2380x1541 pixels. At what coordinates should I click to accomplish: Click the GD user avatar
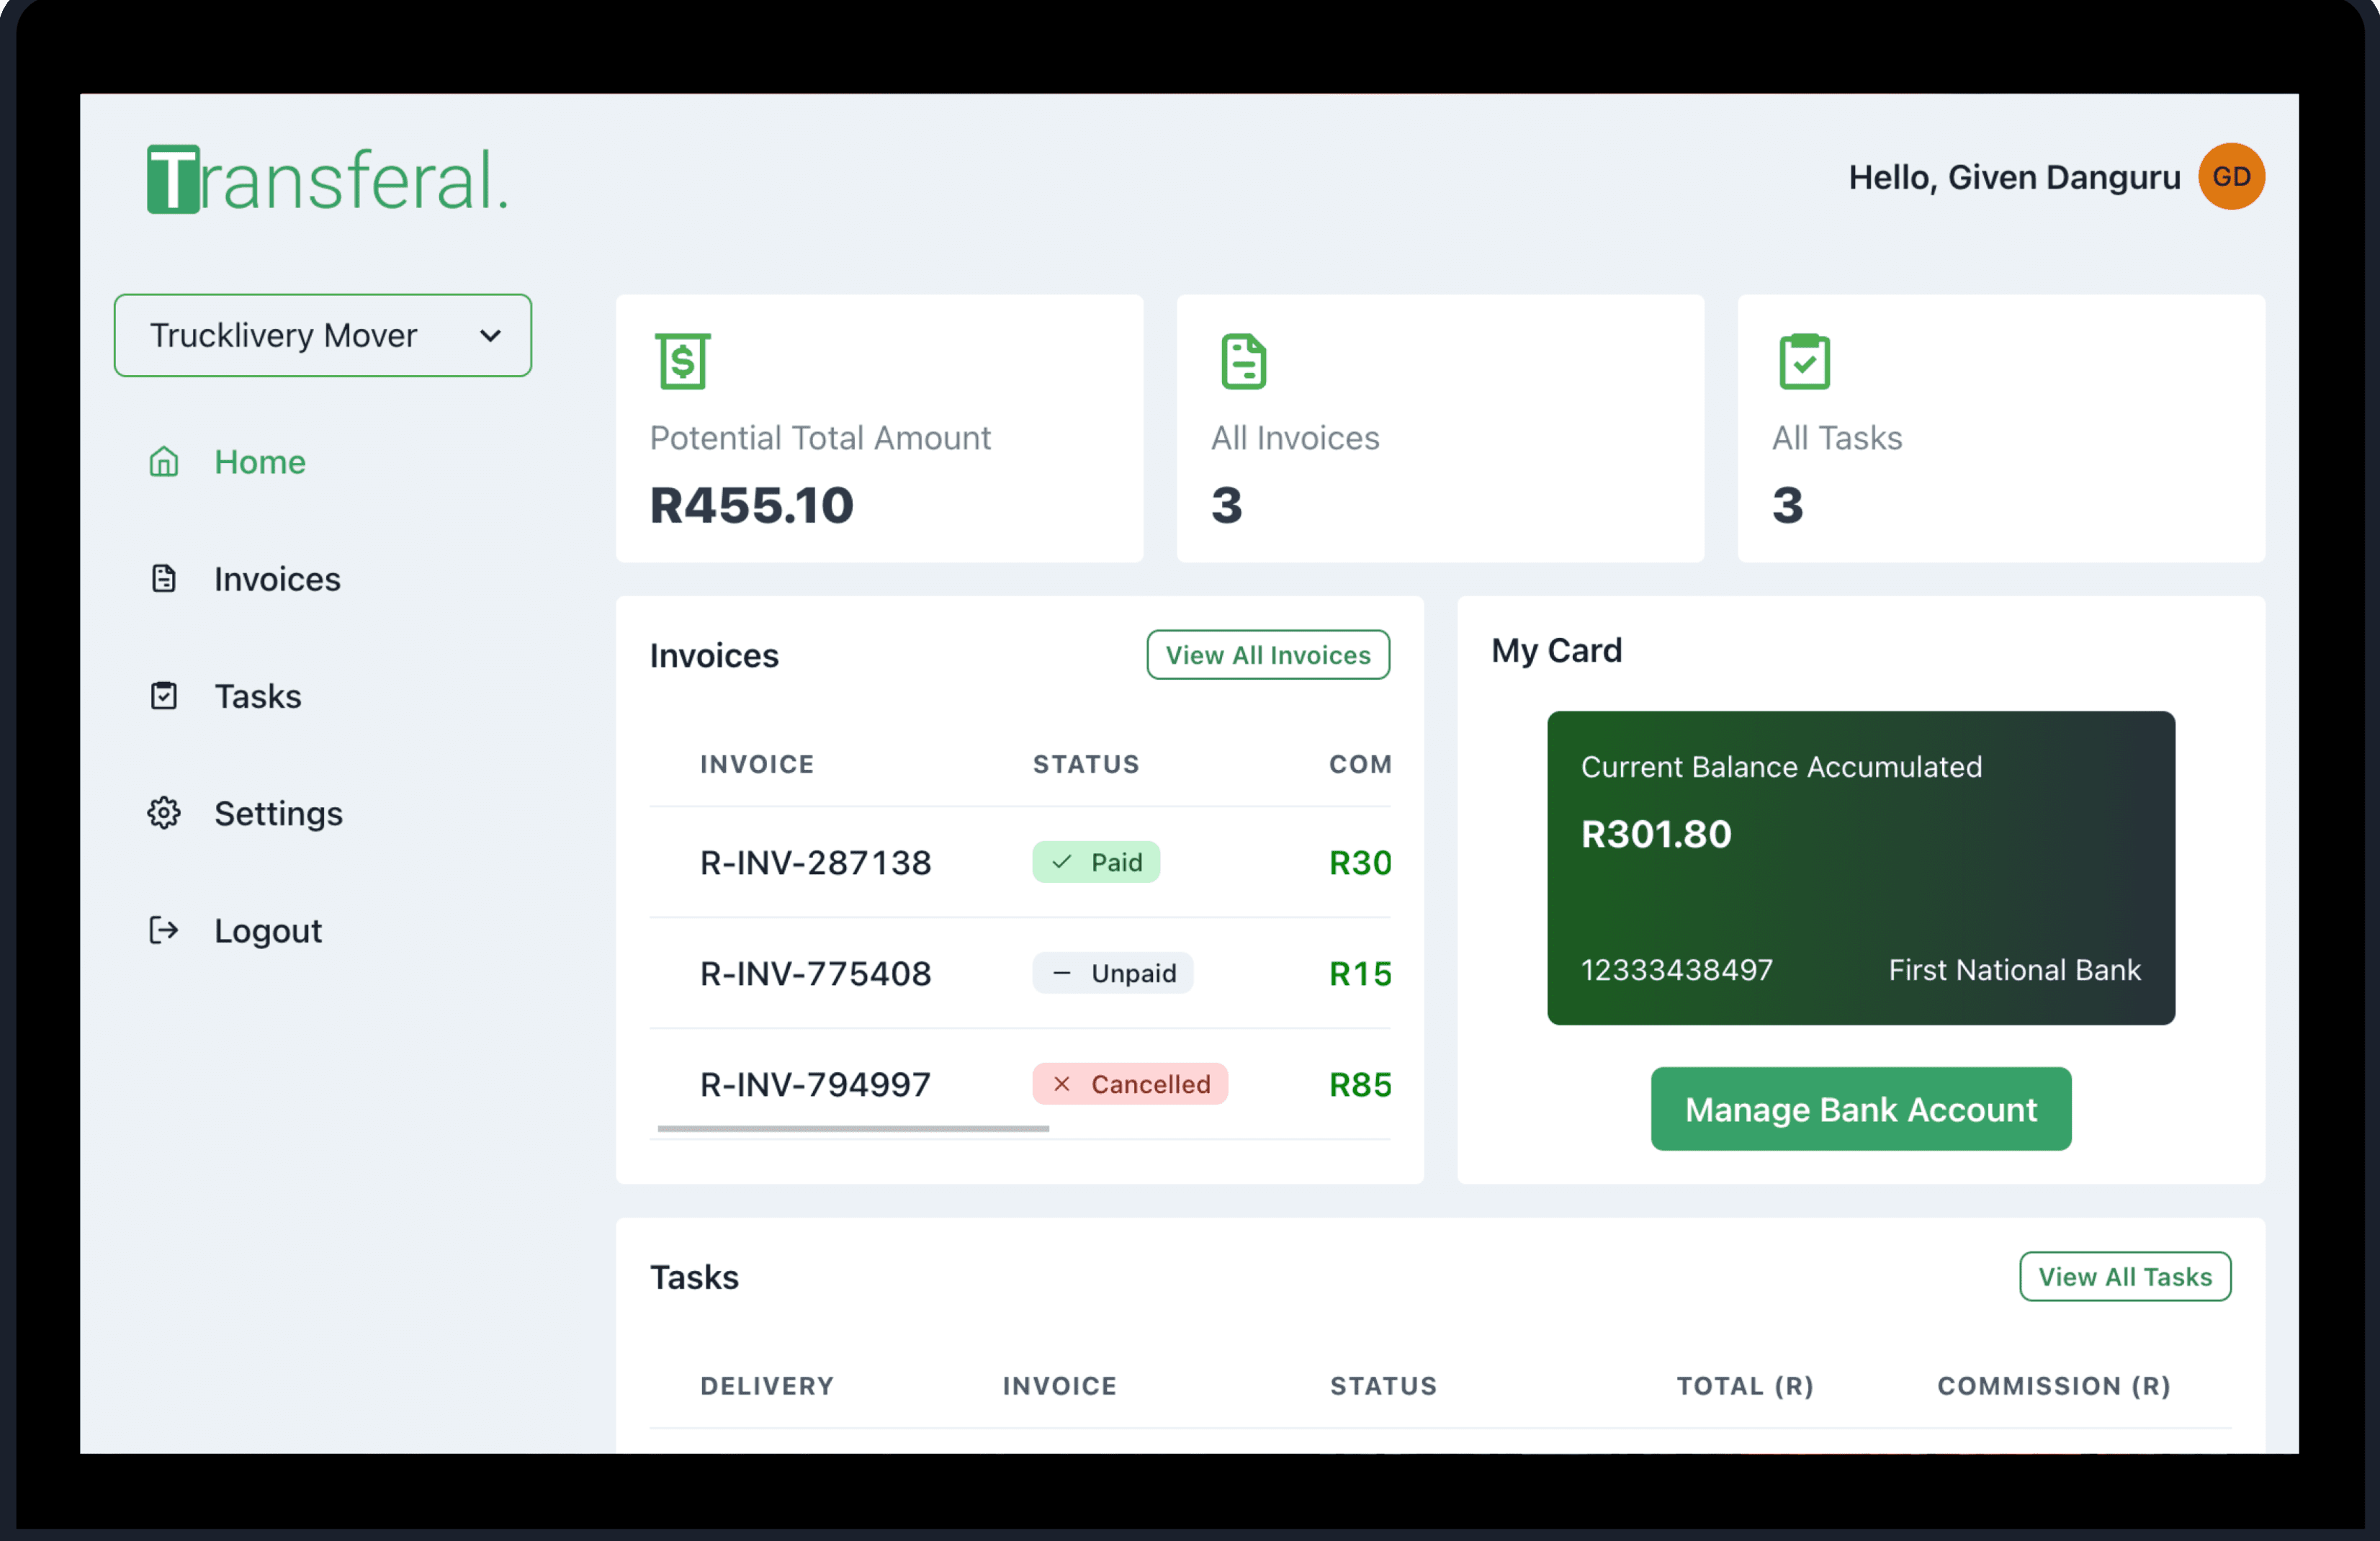[2231, 177]
